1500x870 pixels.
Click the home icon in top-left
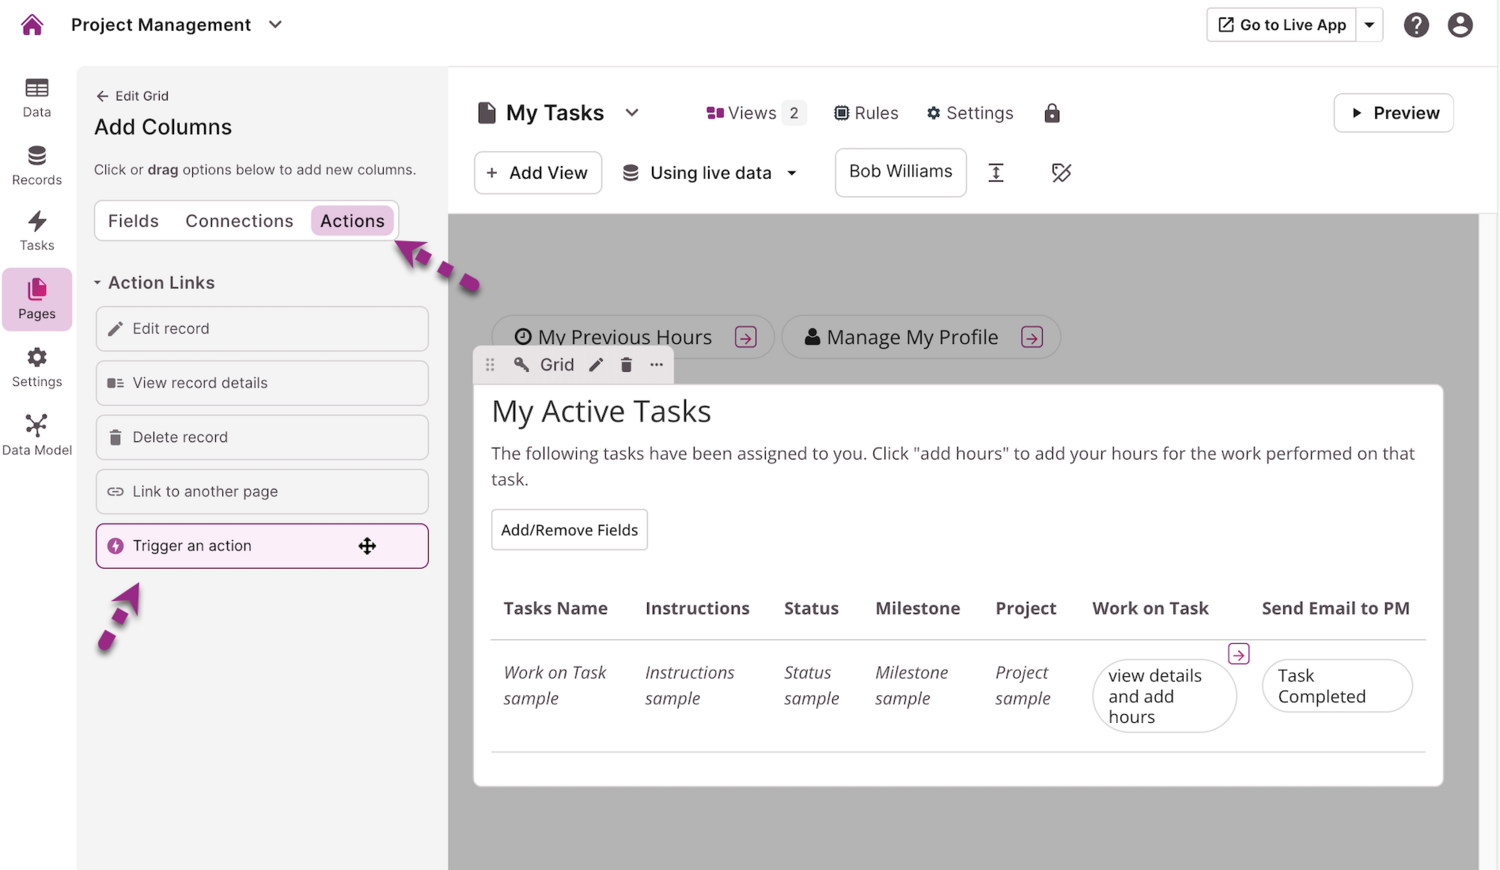(32, 25)
